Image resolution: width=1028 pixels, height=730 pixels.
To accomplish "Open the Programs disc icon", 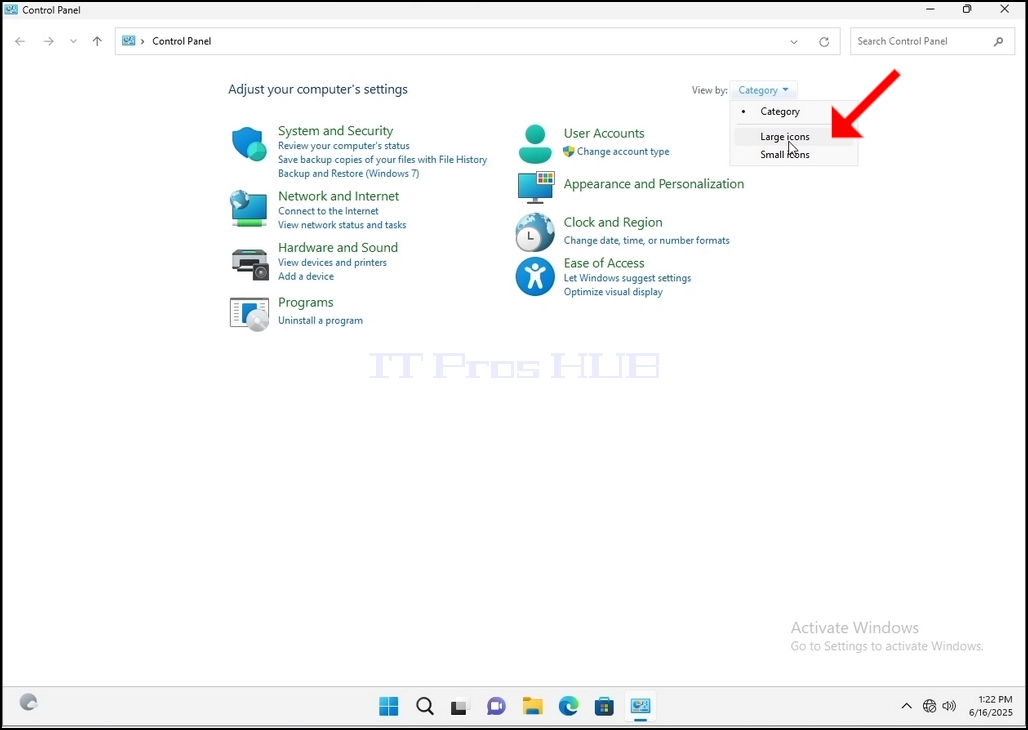I will [249, 314].
